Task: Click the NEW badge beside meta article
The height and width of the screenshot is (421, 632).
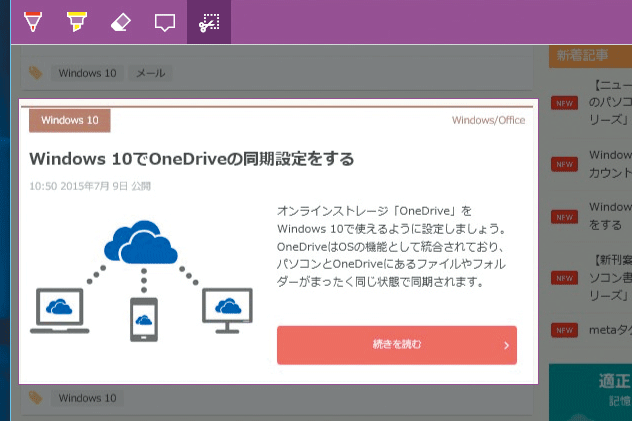Action: (564, 330)
